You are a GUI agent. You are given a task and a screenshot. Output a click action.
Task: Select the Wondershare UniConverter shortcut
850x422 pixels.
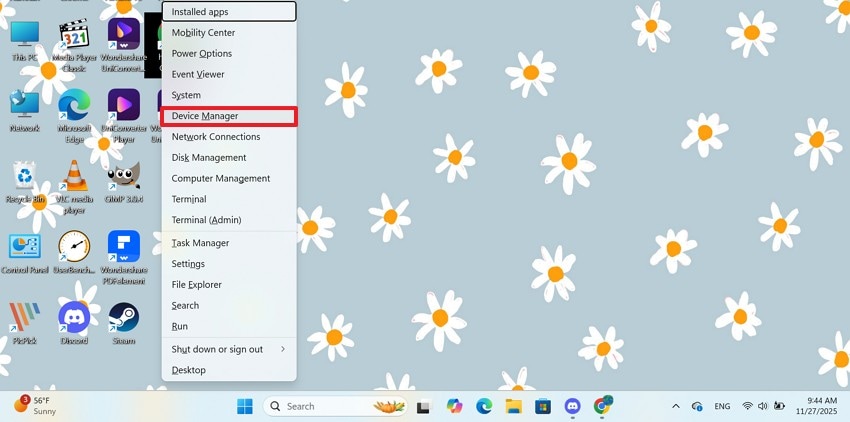point(124,46)
